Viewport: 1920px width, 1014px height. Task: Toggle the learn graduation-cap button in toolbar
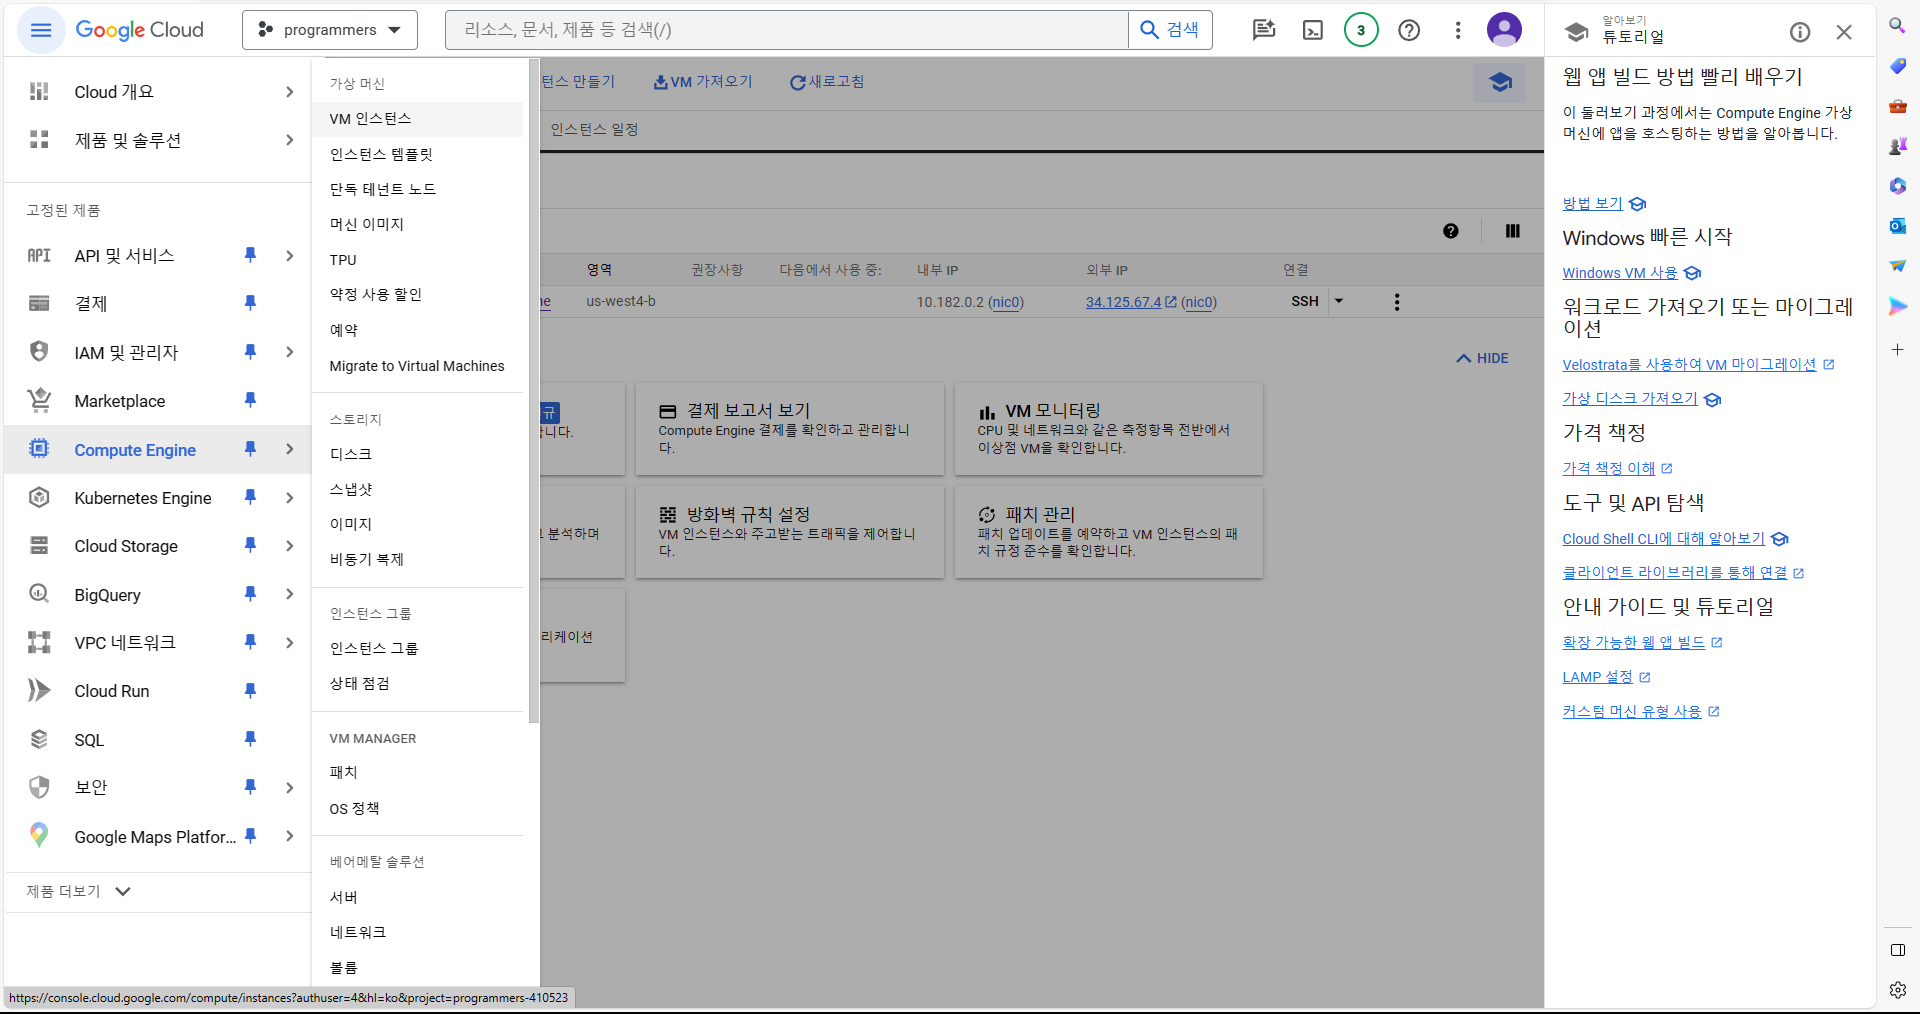[1500, 82]
